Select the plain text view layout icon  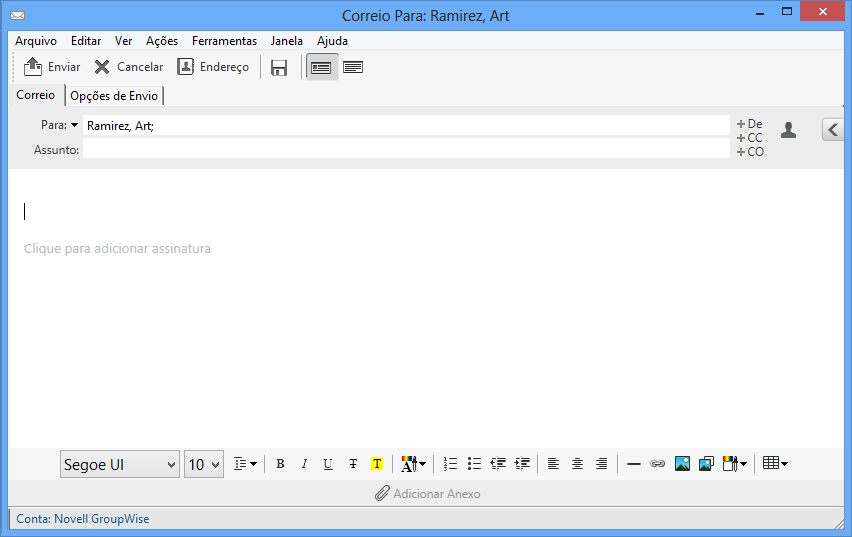tap(353, 67)
